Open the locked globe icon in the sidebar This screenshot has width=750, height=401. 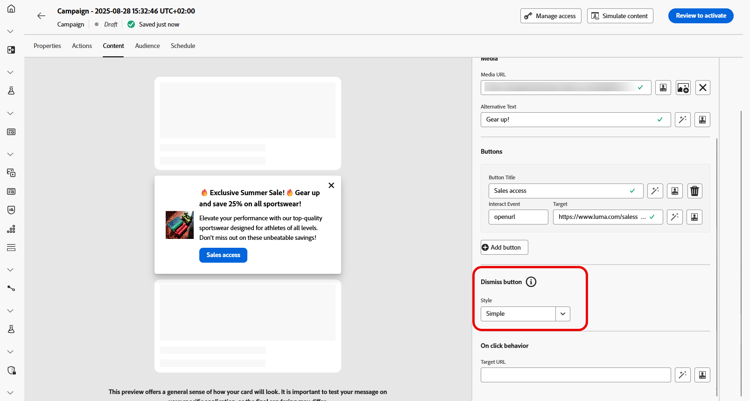pos(11,370)
